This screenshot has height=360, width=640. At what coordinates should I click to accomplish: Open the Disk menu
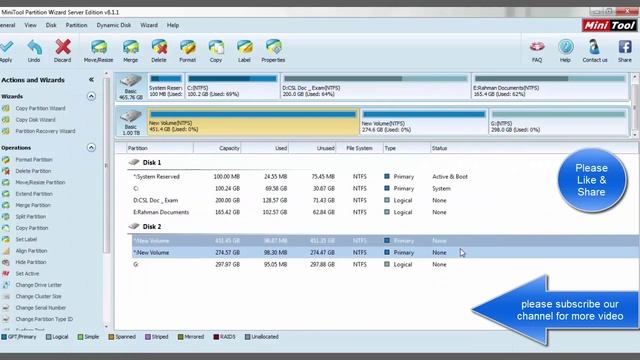[51, 25]
